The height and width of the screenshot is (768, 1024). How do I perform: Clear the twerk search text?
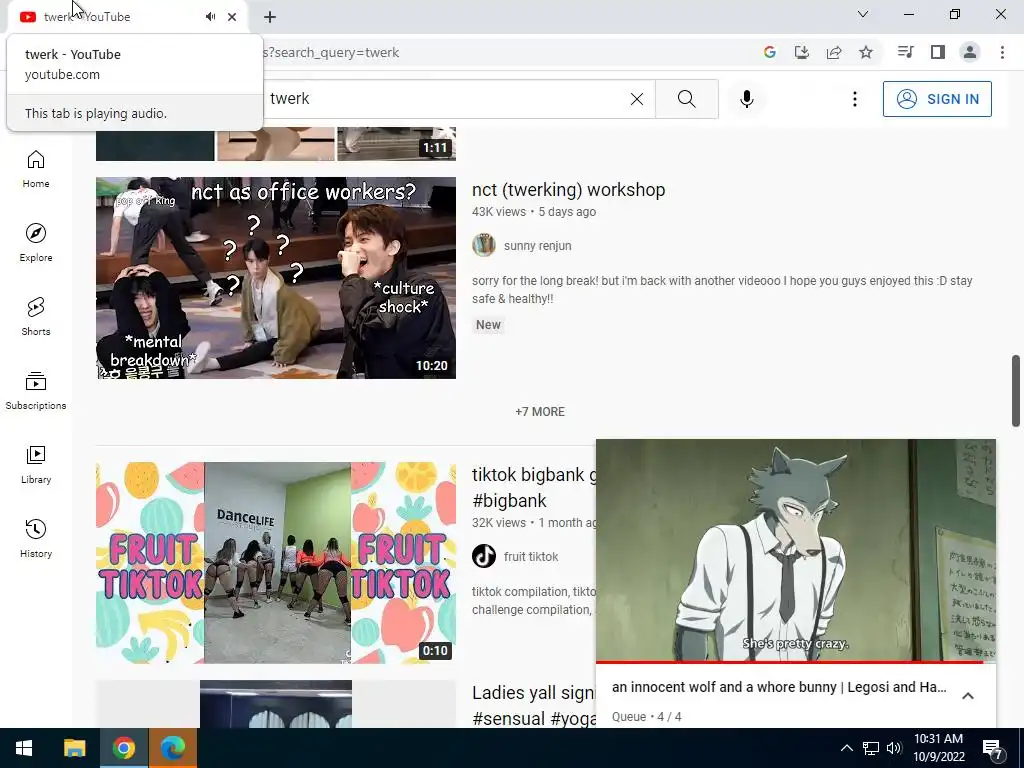coord(637,99)
